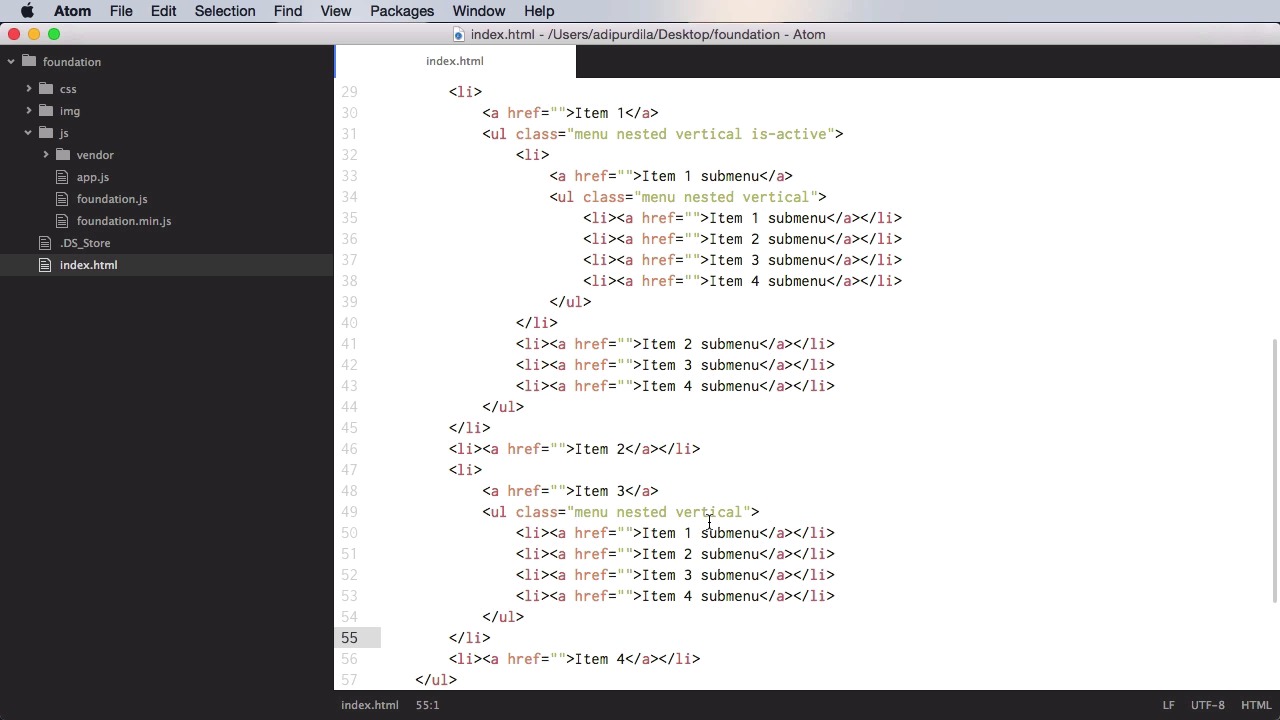Select index.html in the tree view
This screenshot has height=720, width=1280.
[88, 265]
